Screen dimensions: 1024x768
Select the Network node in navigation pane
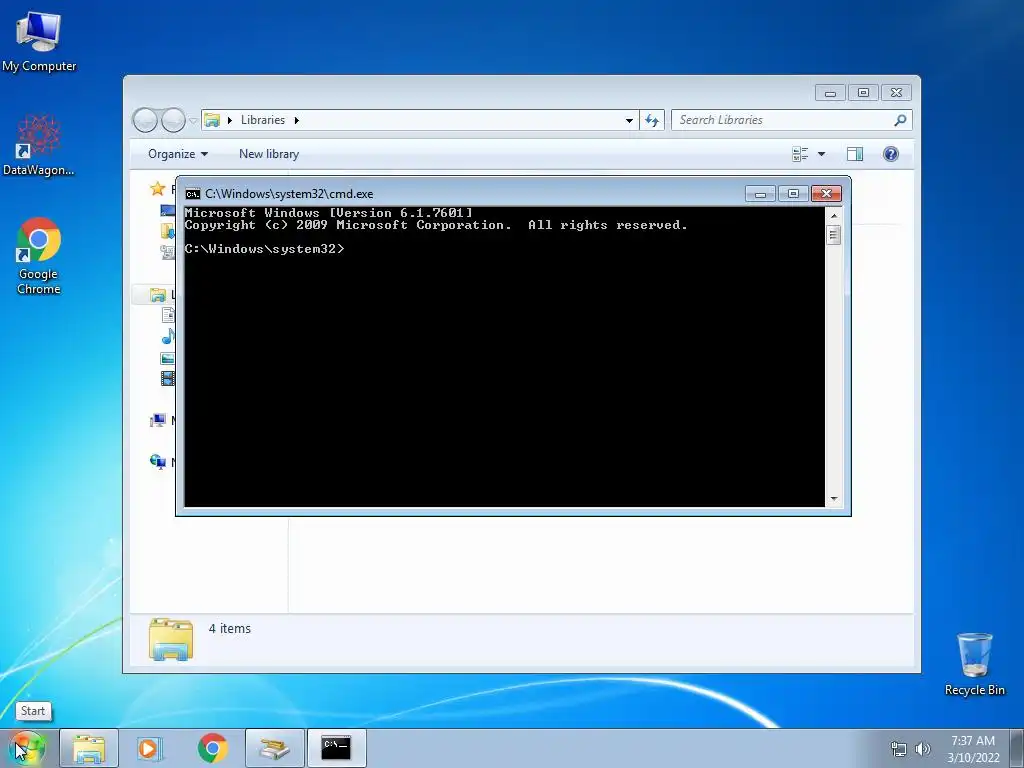coord(157,462)
